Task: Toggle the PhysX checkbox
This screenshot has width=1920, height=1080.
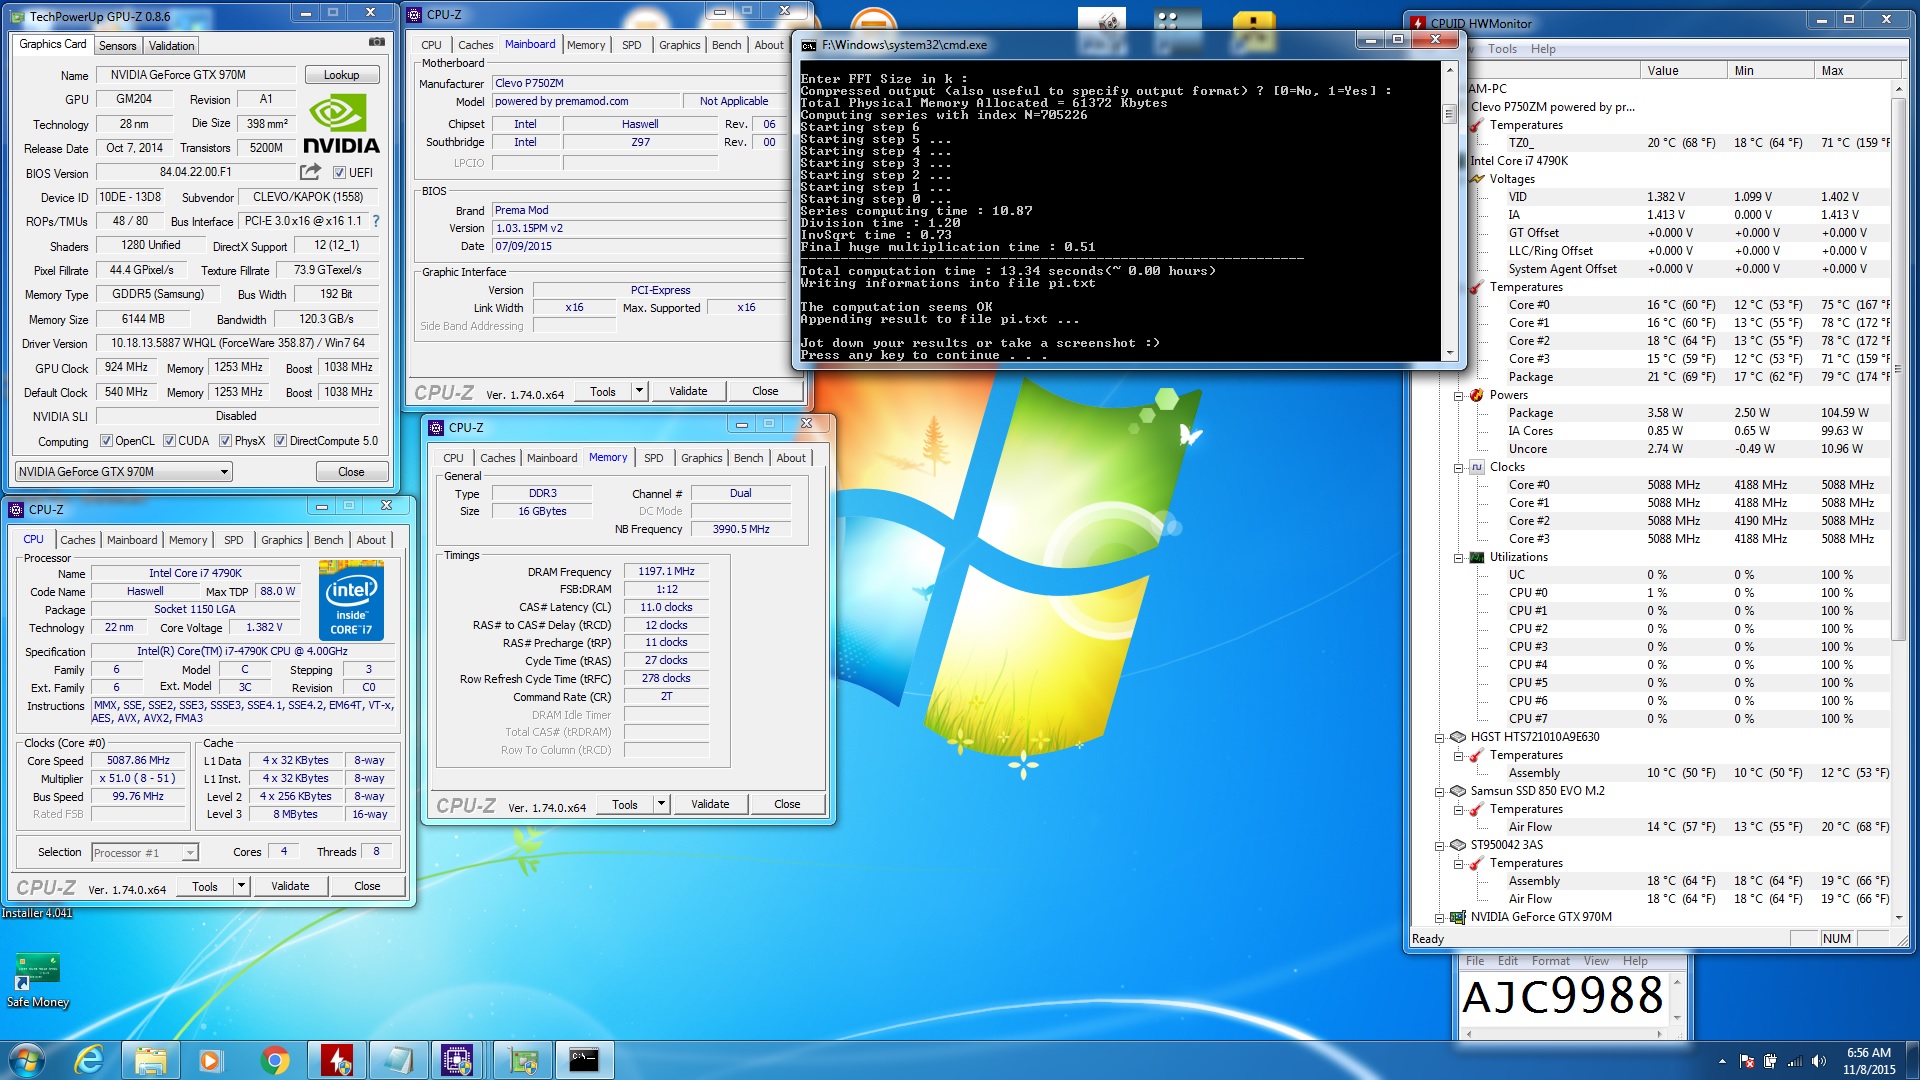Action: click(x=225, y=441)
